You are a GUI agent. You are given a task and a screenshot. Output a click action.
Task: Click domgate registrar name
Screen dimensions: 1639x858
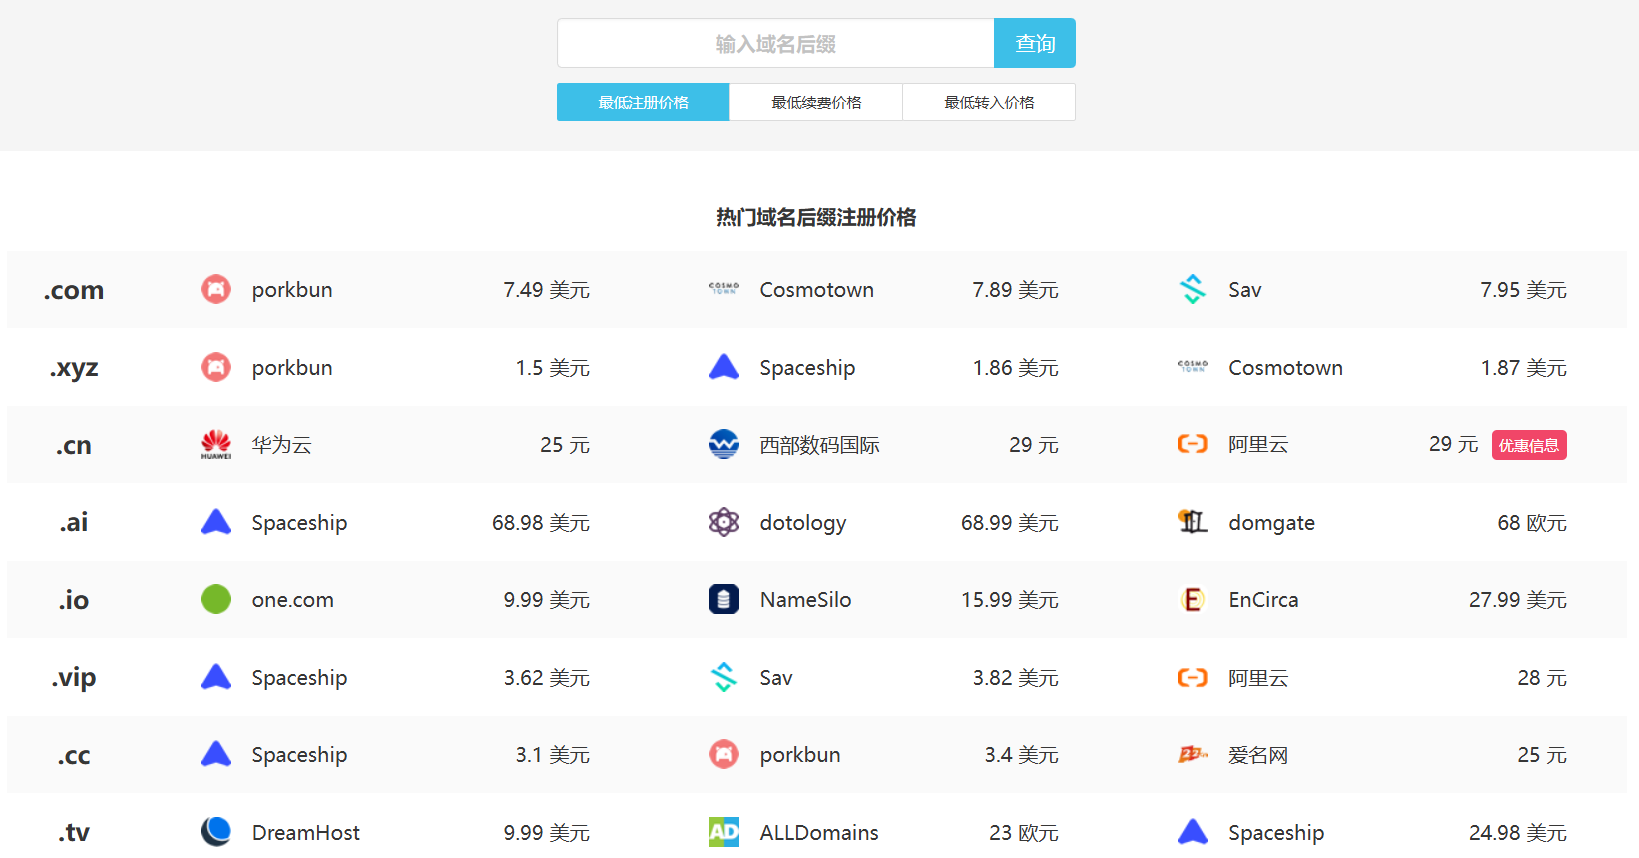[1272, 523]
